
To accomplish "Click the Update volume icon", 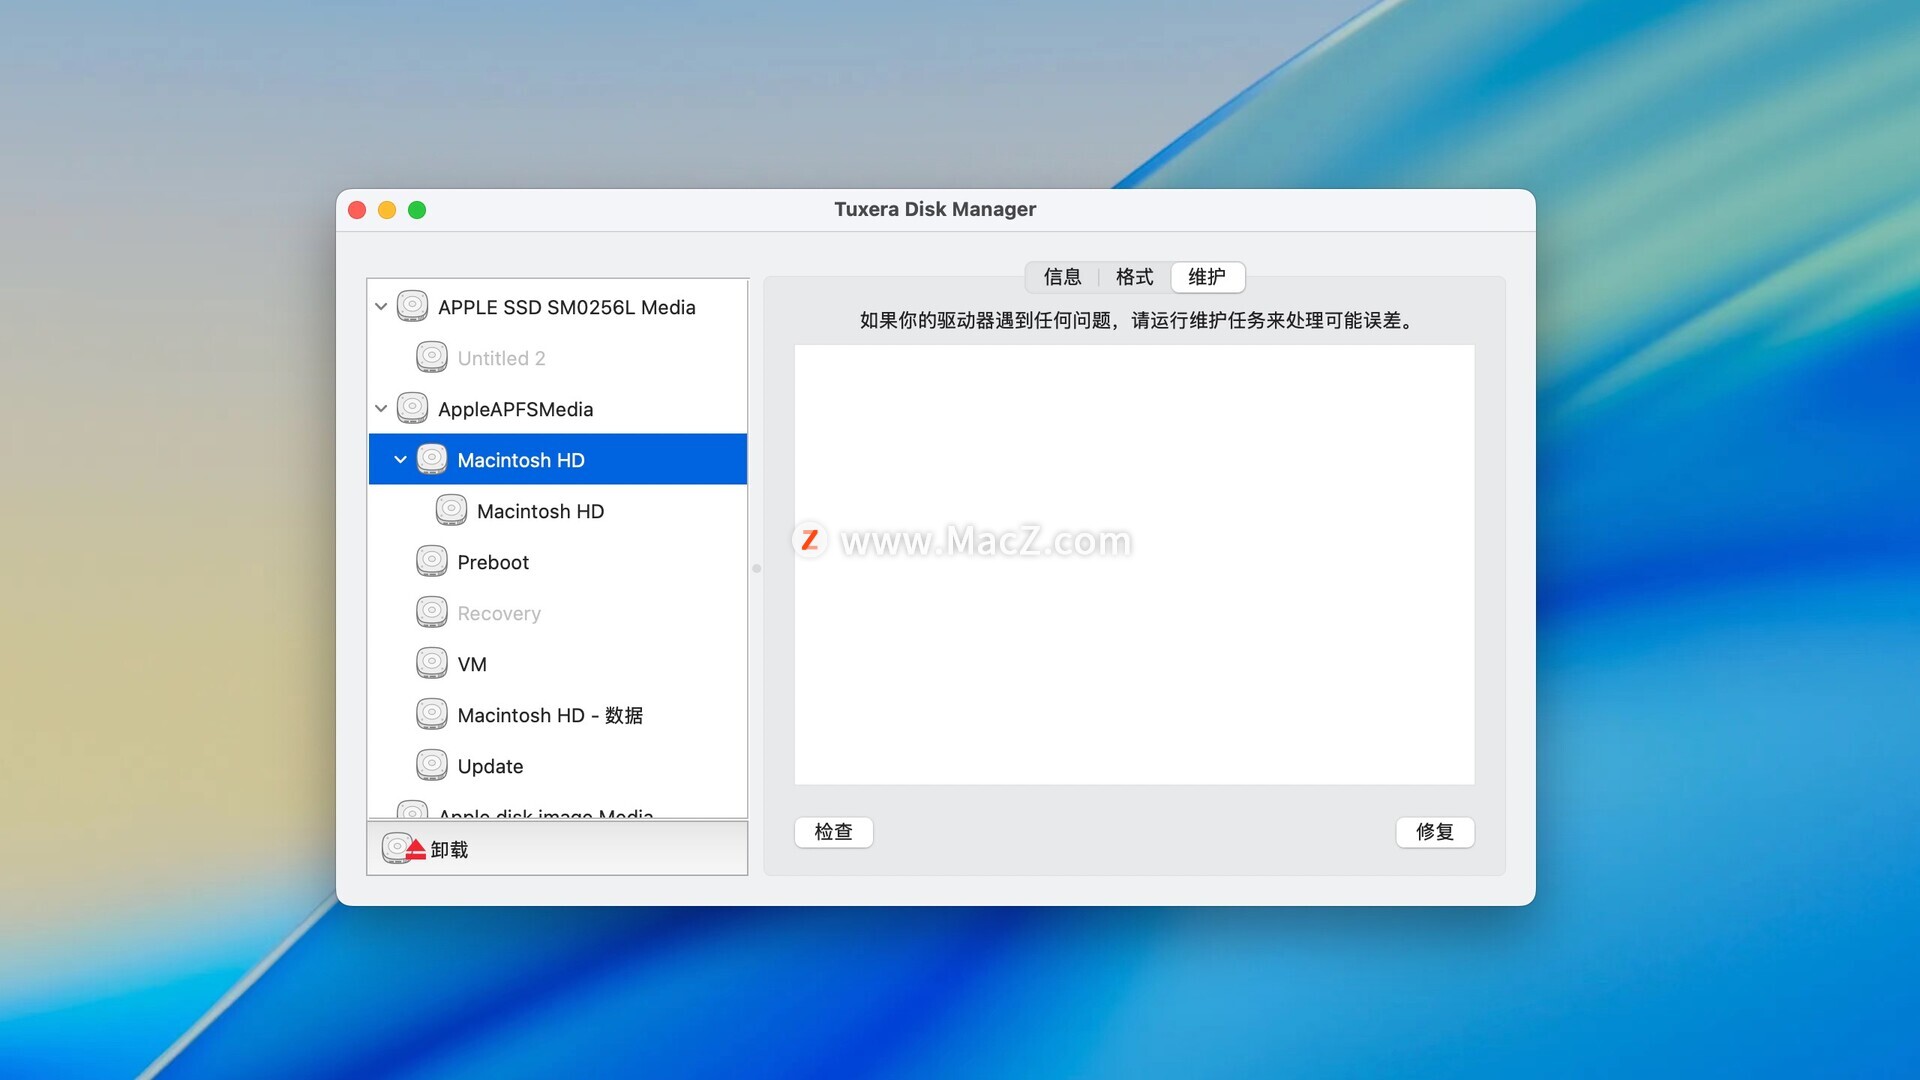I will click(432, 765).
